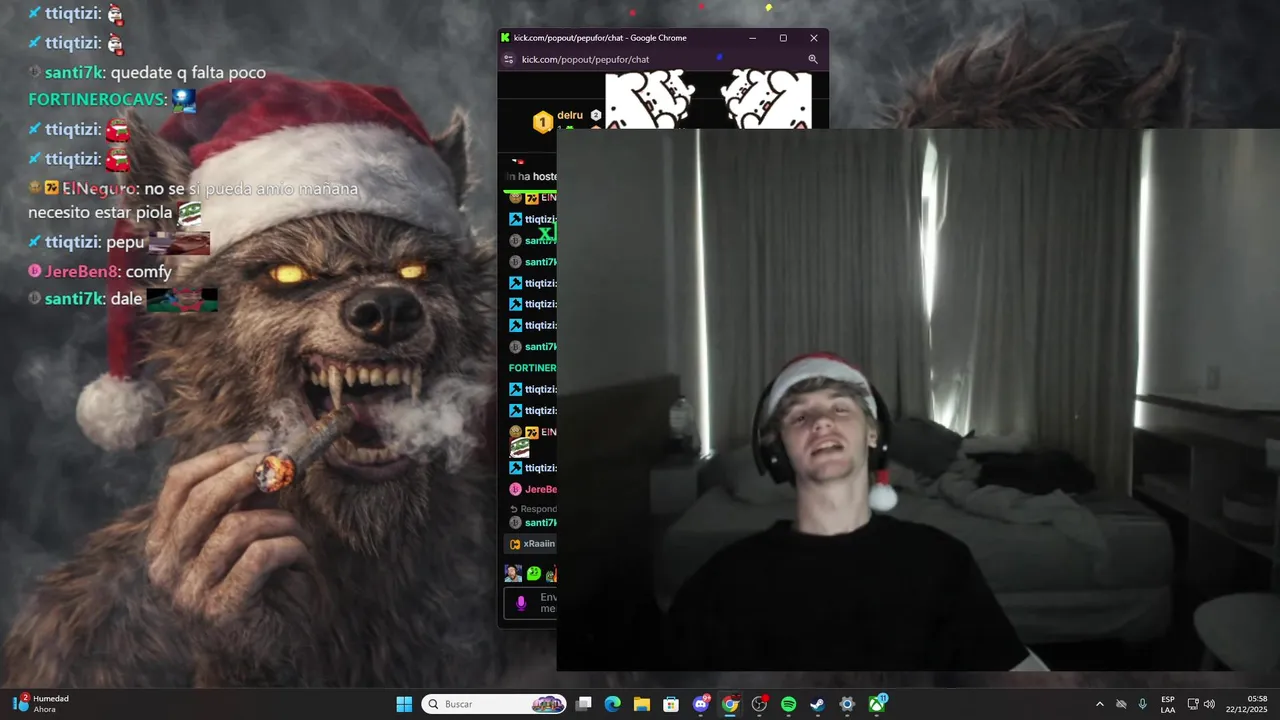Click the Pepe emote under EIN message

coord(519,448)
